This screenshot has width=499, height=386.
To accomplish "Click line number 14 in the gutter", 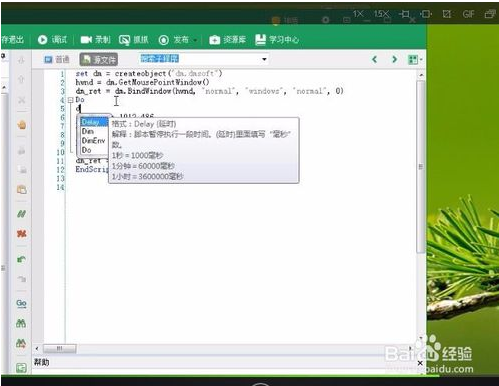I will (x=60, y=187).
